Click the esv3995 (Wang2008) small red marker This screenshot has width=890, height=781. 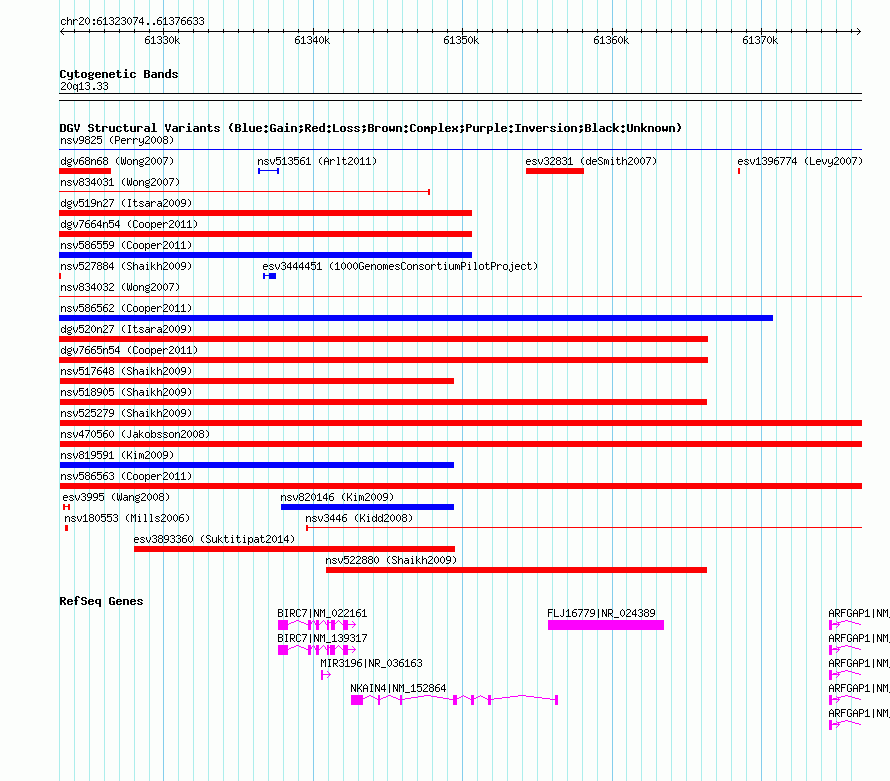[66, 507]
